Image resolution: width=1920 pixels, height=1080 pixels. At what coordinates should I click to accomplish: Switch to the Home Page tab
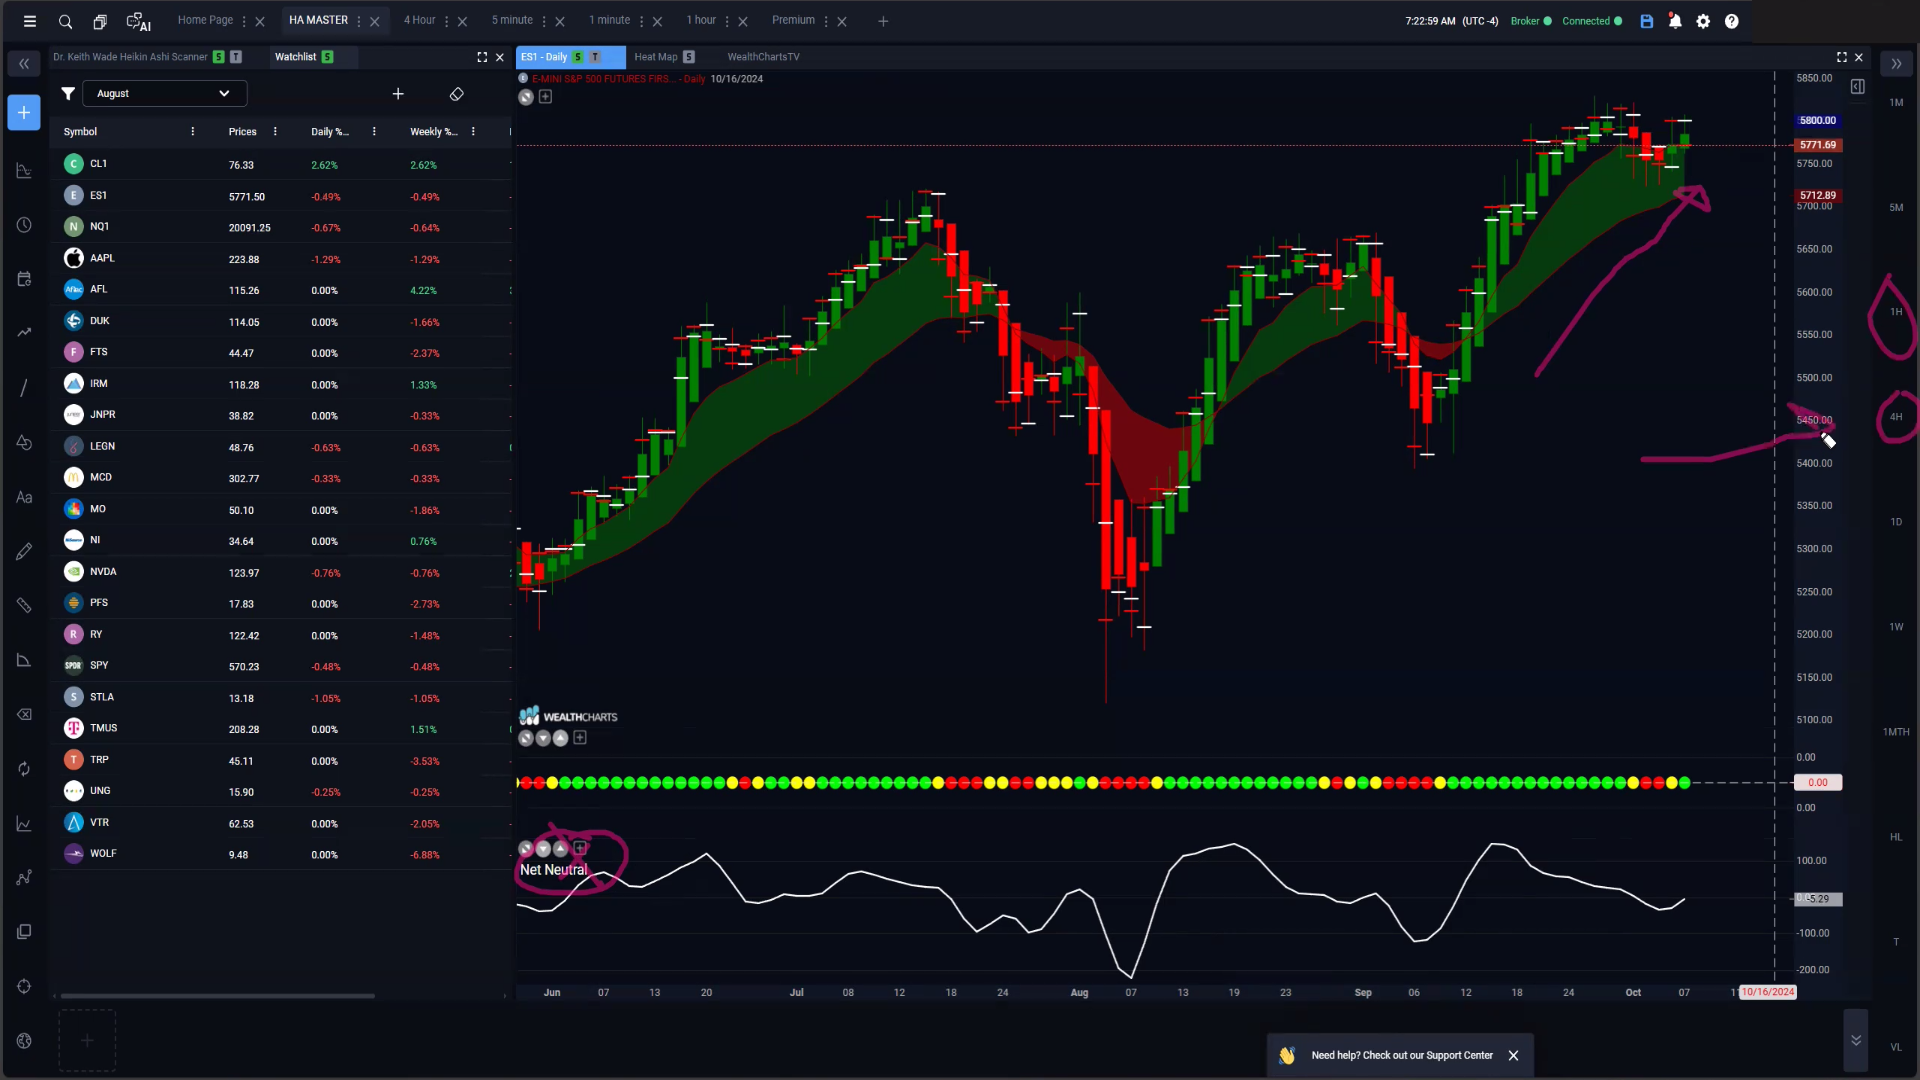(205, 20)
